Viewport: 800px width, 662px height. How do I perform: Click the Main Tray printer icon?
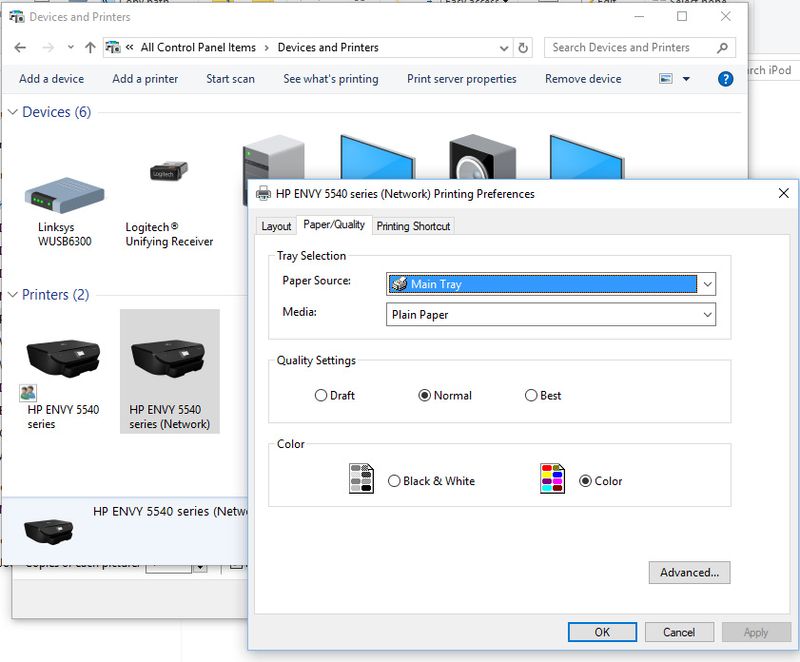[x=399, y=284]
